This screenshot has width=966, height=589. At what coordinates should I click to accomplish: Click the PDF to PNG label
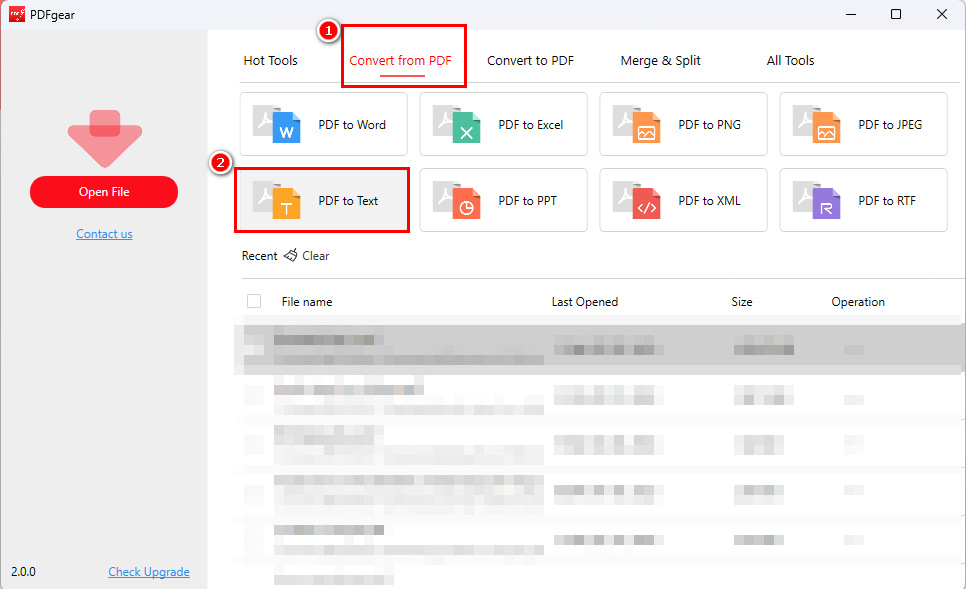(709, 124)
